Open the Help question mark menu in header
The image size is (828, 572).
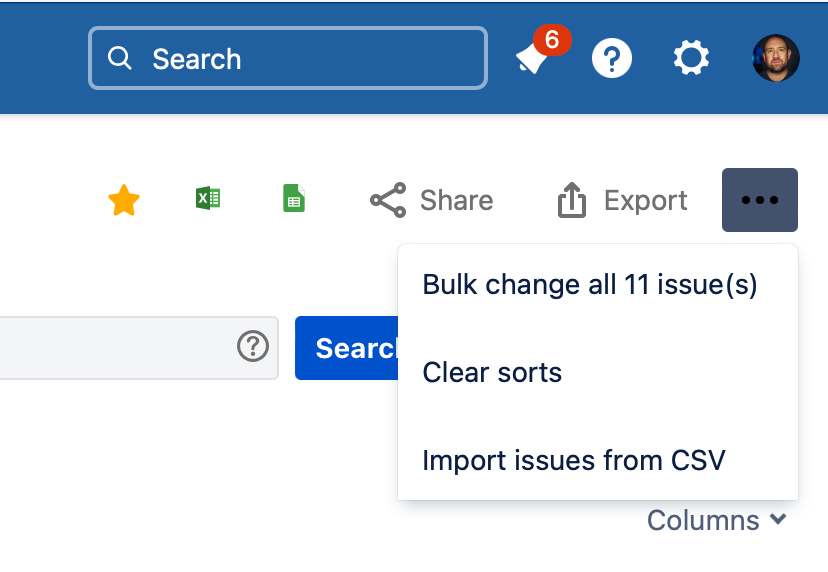point(611,58)
